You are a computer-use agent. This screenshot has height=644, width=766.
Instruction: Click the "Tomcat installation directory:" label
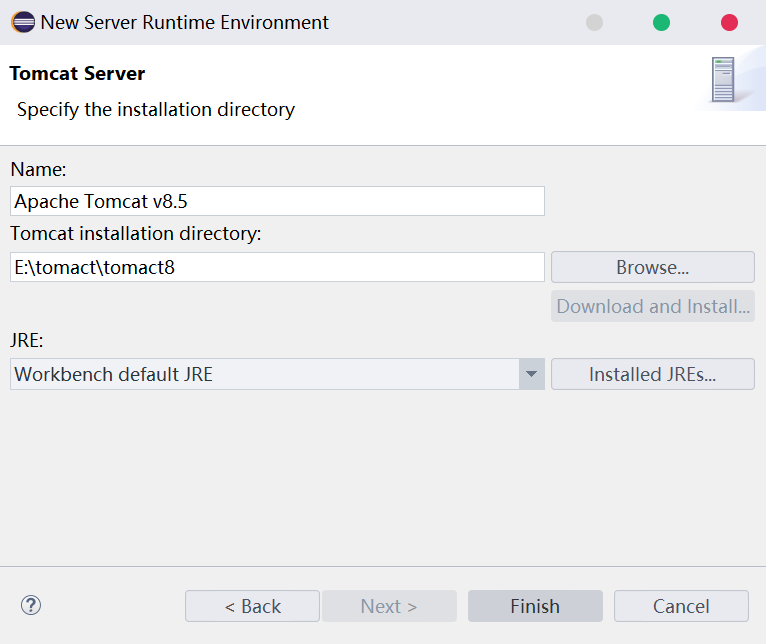[x=136, y=234]
